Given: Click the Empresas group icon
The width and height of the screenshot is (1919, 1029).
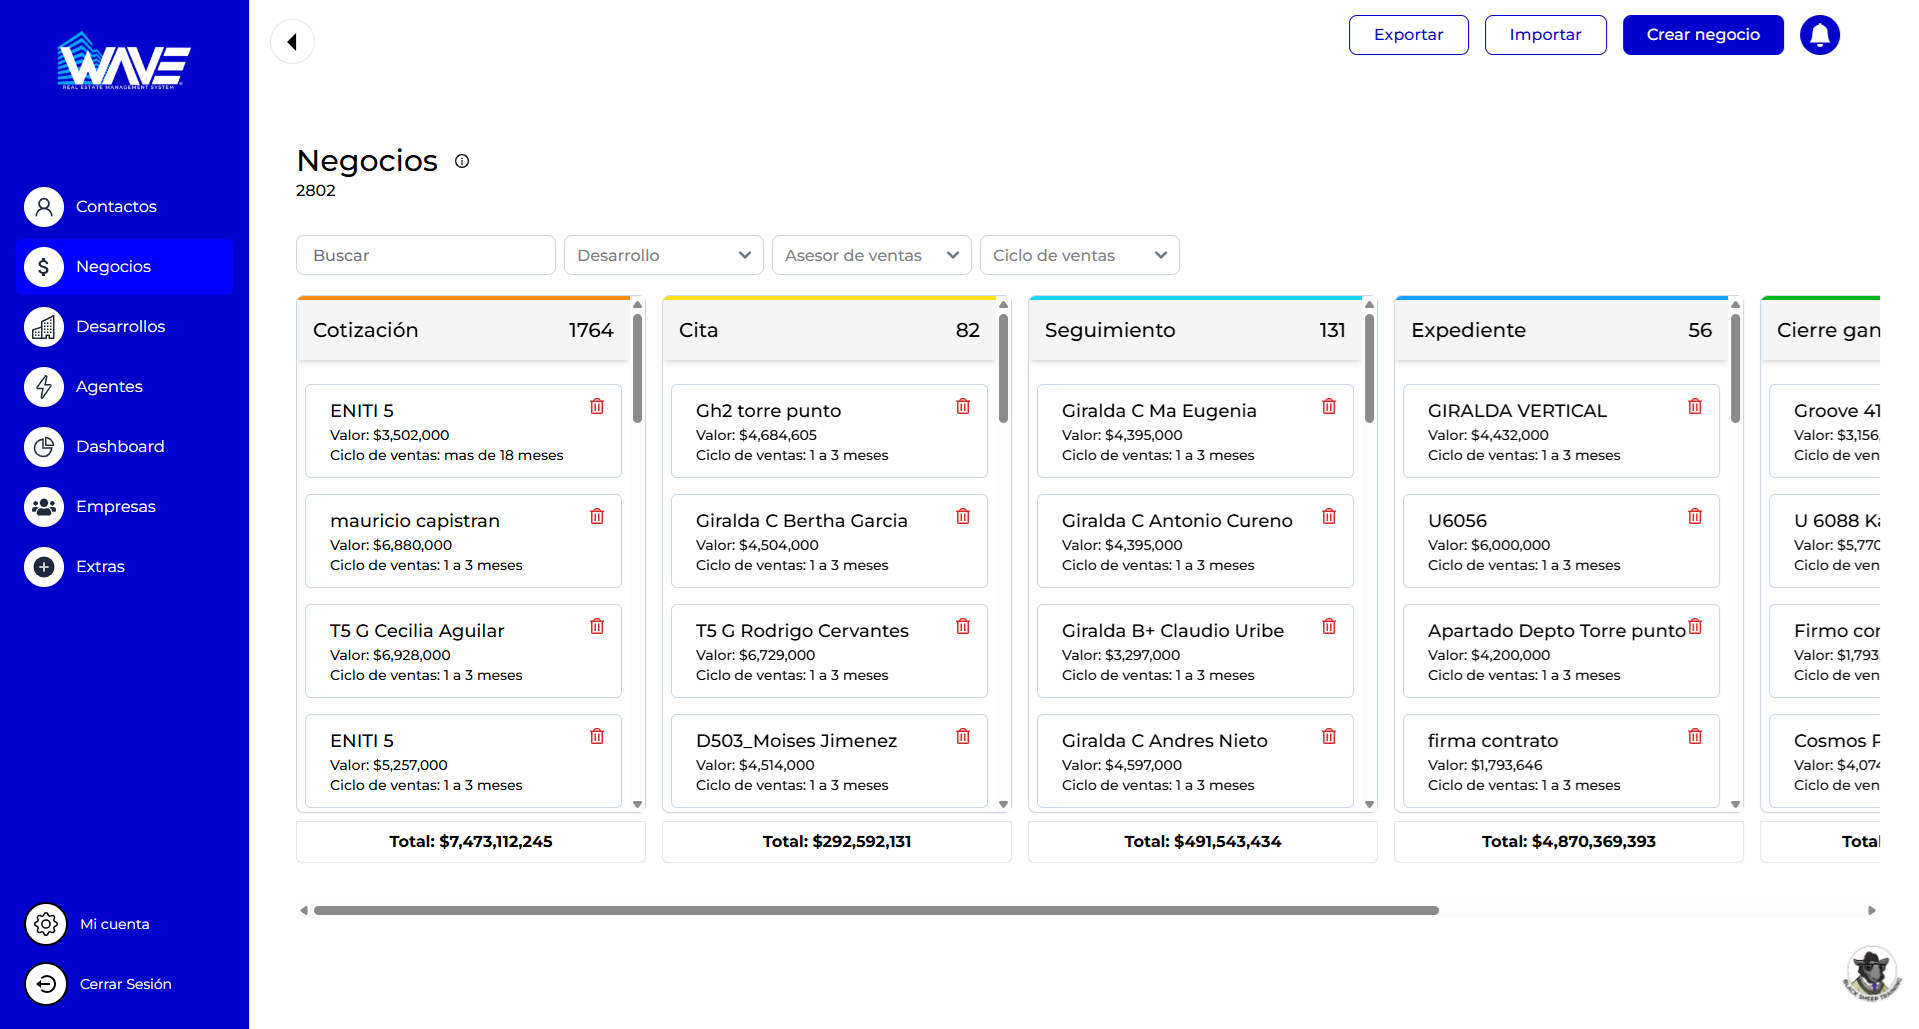Looking at the screenshot, I should point(44,507).
